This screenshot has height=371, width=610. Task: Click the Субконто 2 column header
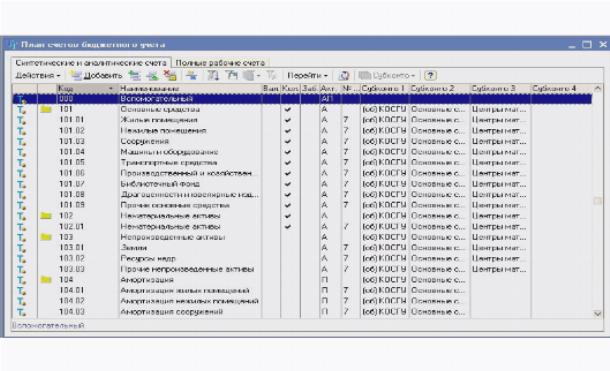click(440, 89)
